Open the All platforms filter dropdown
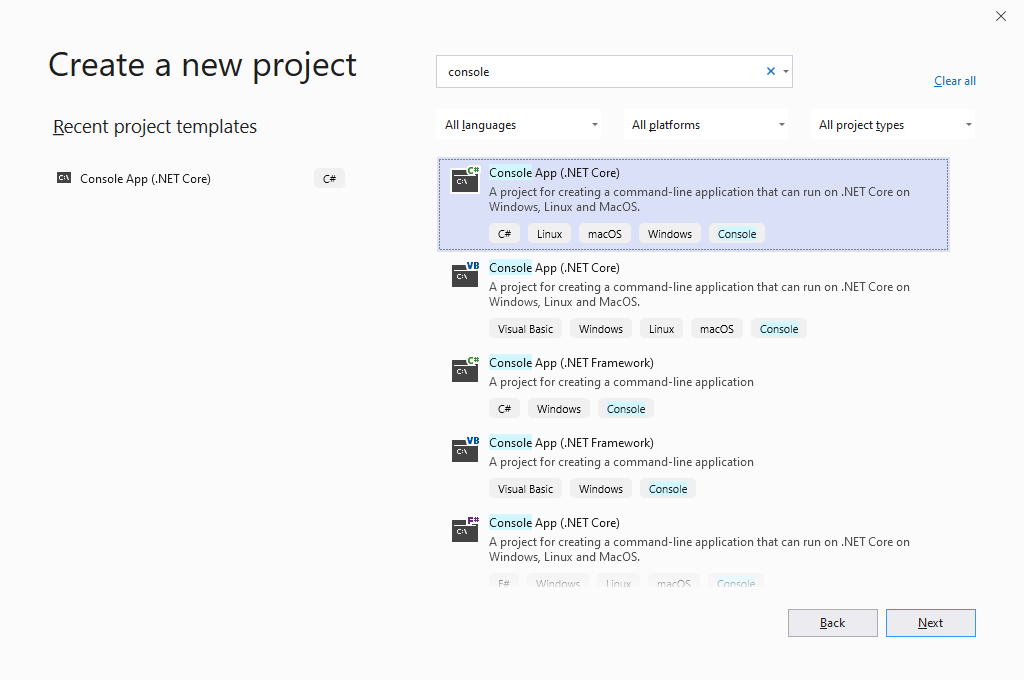The height and width of the screenshot is (680, 1024). 706,124
